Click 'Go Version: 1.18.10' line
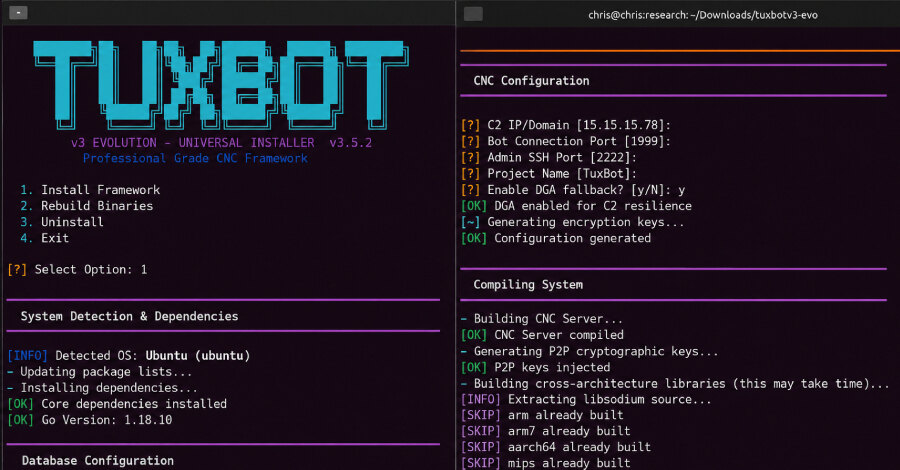This screenshot has height=470, width=900. point(90,420)
